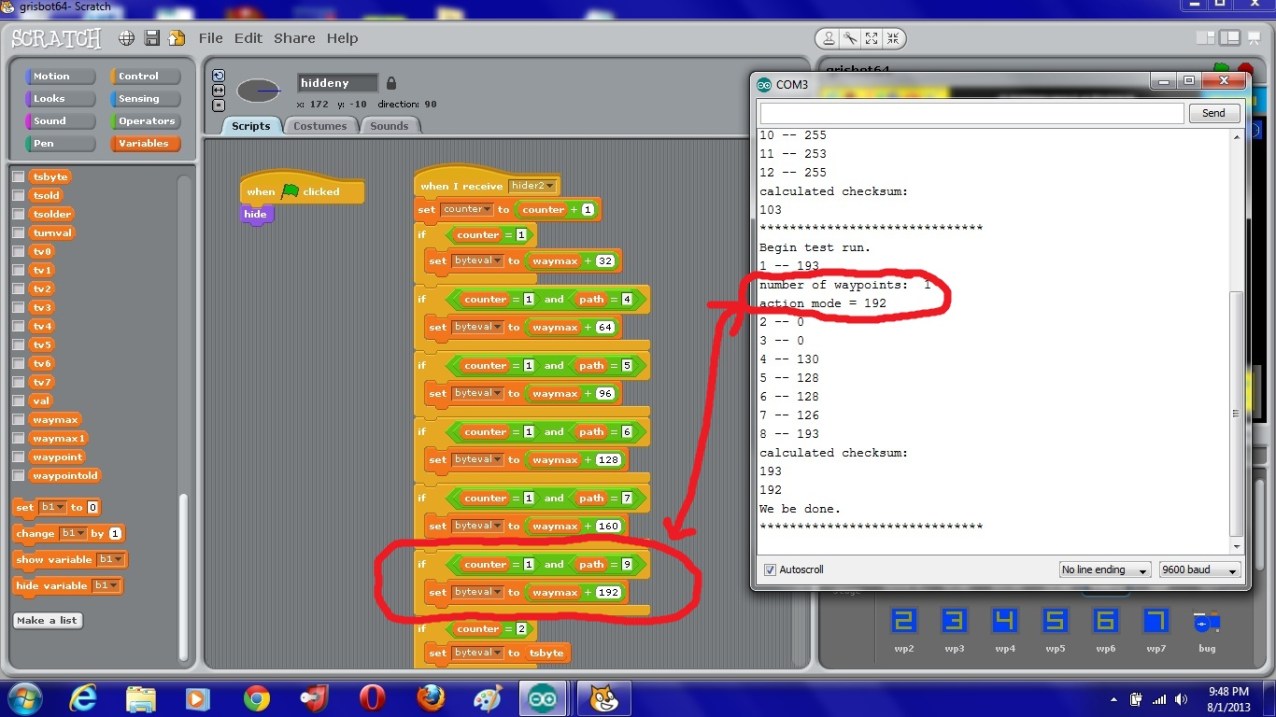Open the 'No line ending' dropdown
This screenshot has width=1276, height=717.
pos(1105,570)
